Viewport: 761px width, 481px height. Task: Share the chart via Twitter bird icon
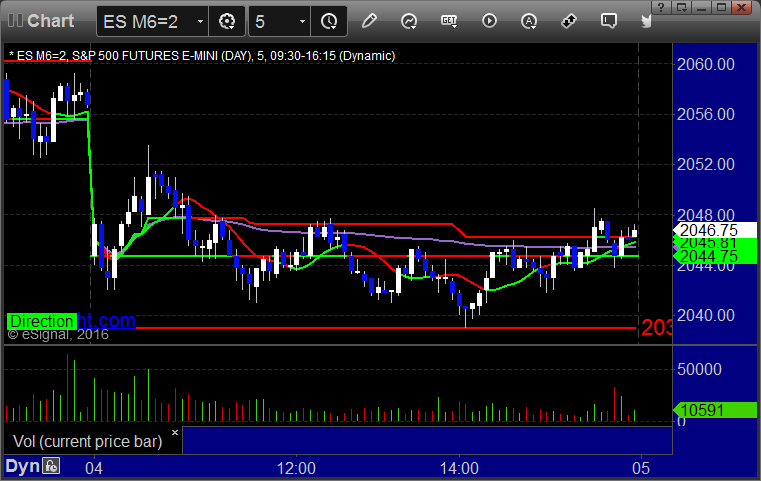[x=646, y=21]
